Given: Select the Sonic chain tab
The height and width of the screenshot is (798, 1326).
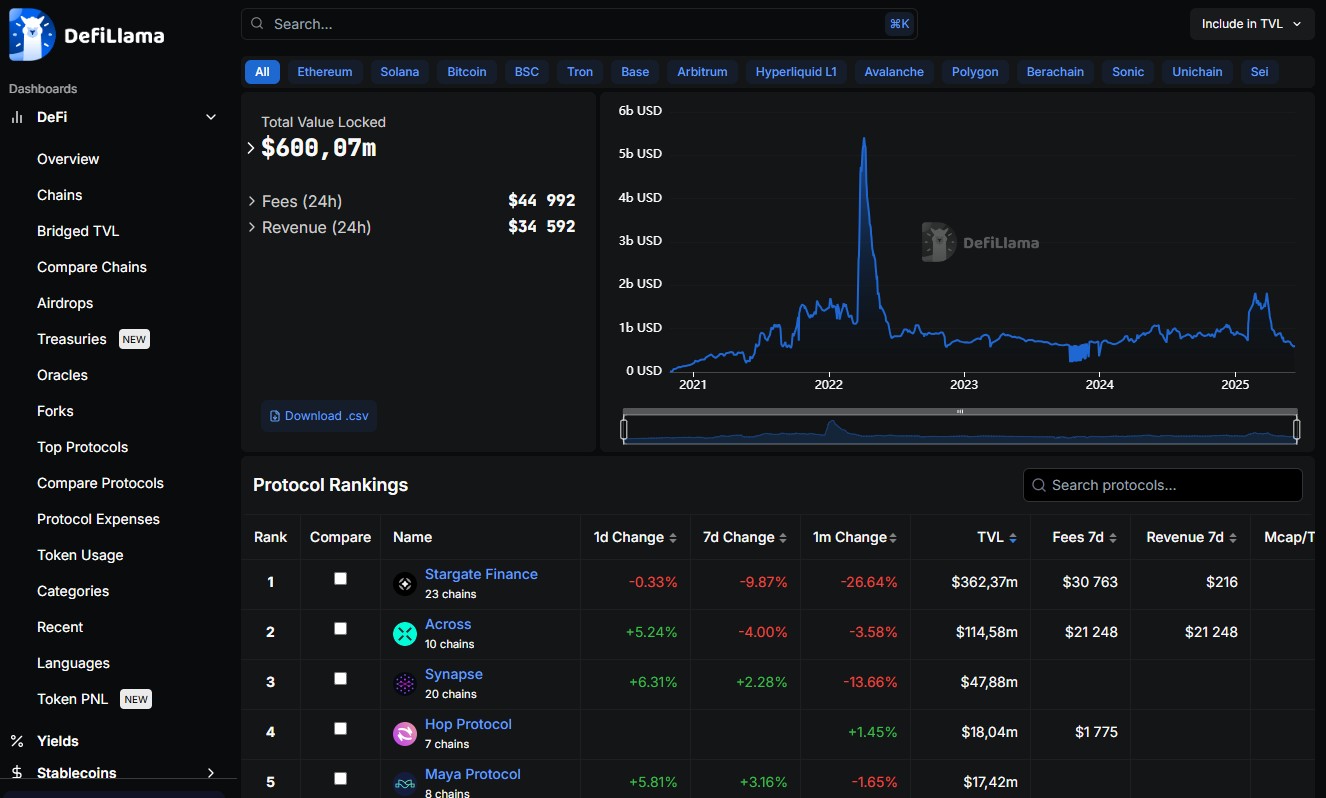Looking at the screenshot, I should [x=1128, y=72].
